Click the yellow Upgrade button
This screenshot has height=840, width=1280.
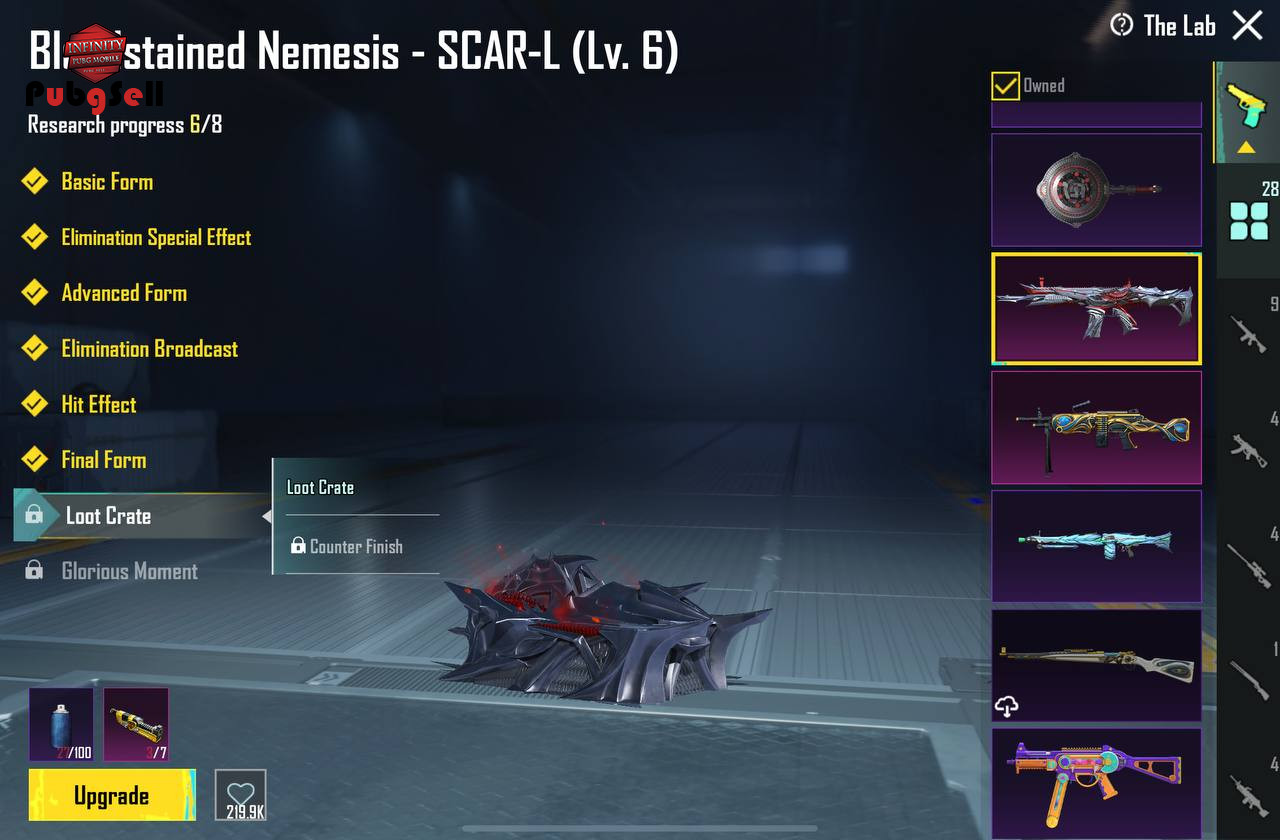pos(112,795)
